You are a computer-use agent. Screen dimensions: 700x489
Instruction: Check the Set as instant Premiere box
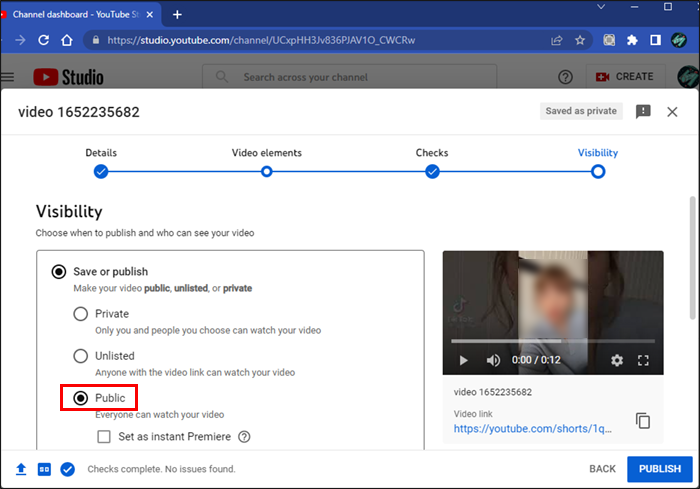tap(104, 437)
